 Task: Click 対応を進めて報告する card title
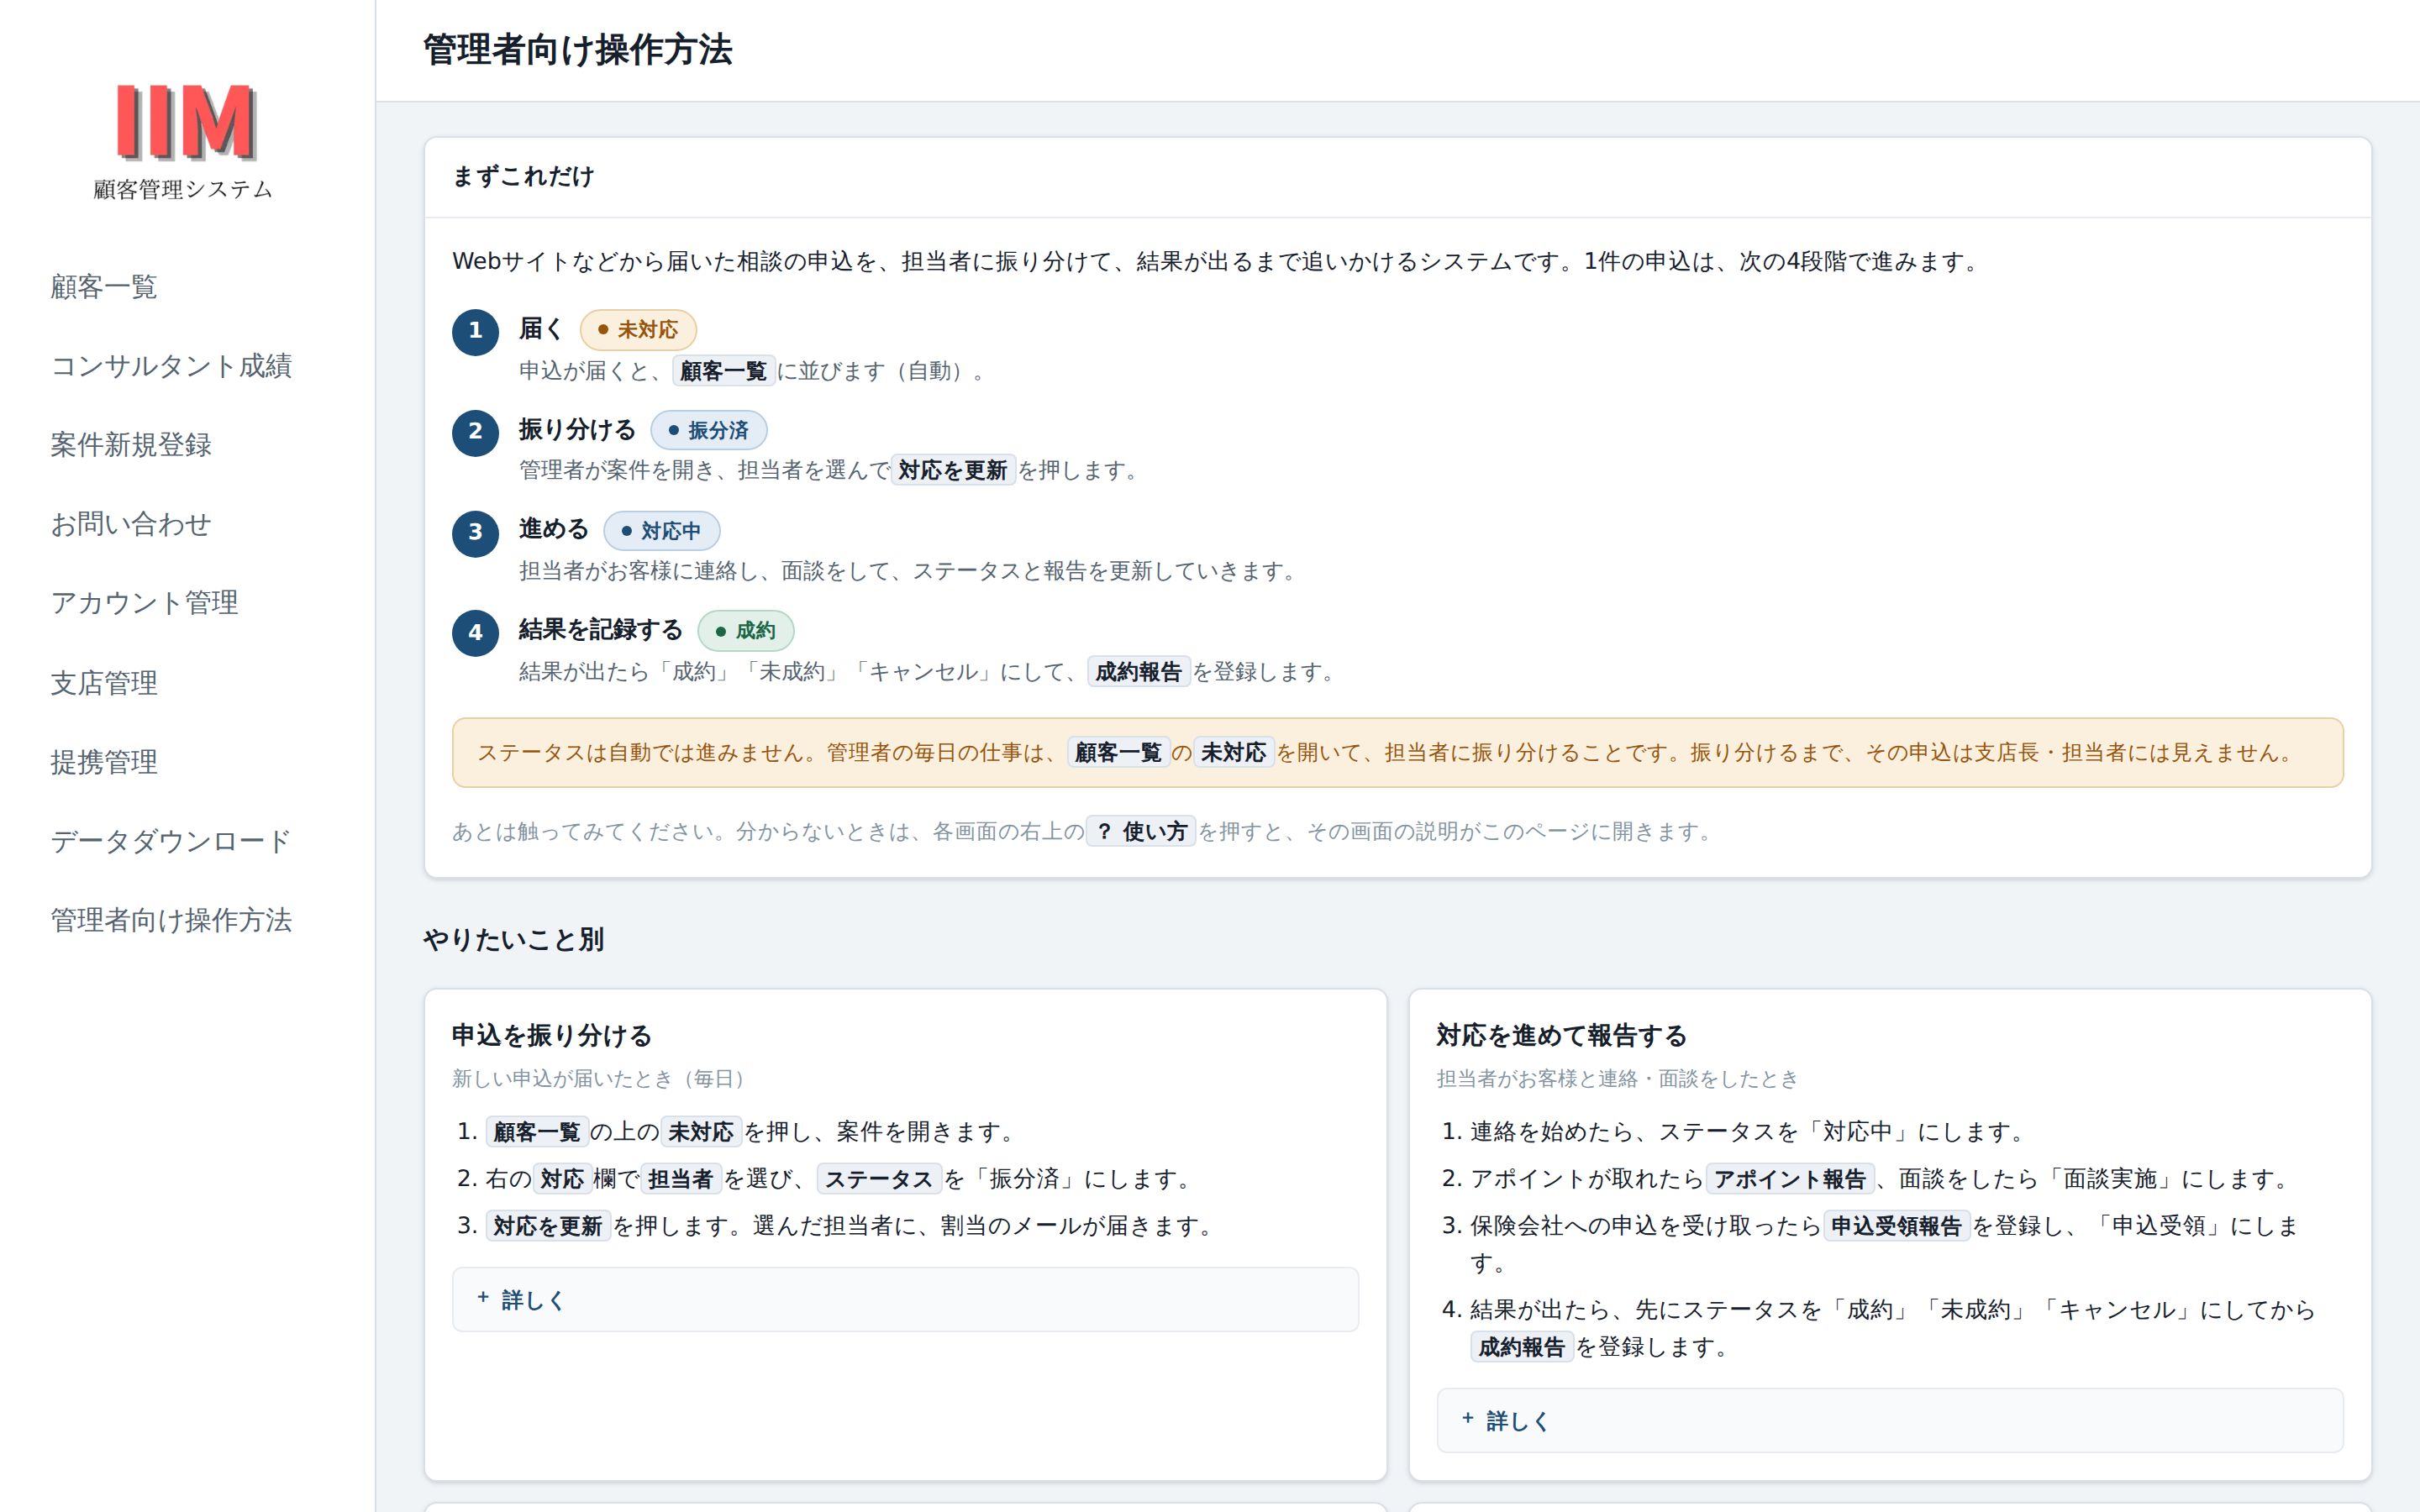pyautogui.click(x=1562, y=1035)
